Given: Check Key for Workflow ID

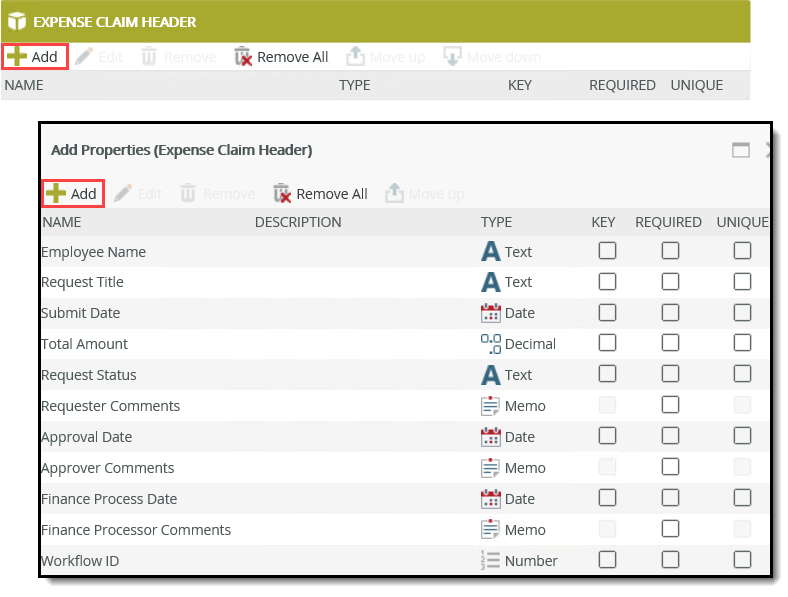Looking at the screenshot, I should (607, 559).
